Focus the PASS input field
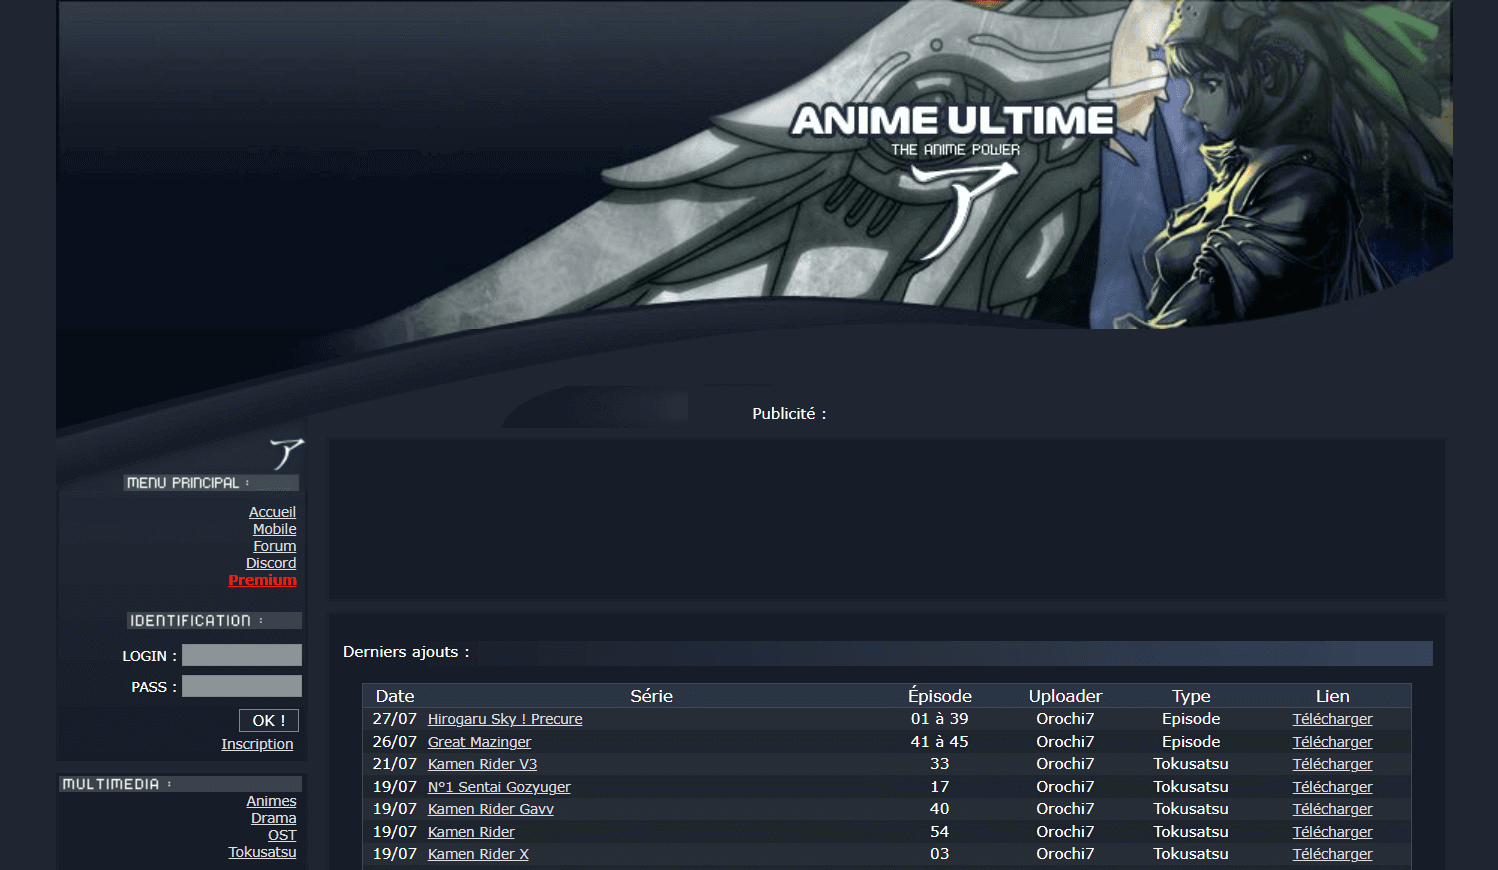 [242, 686]
